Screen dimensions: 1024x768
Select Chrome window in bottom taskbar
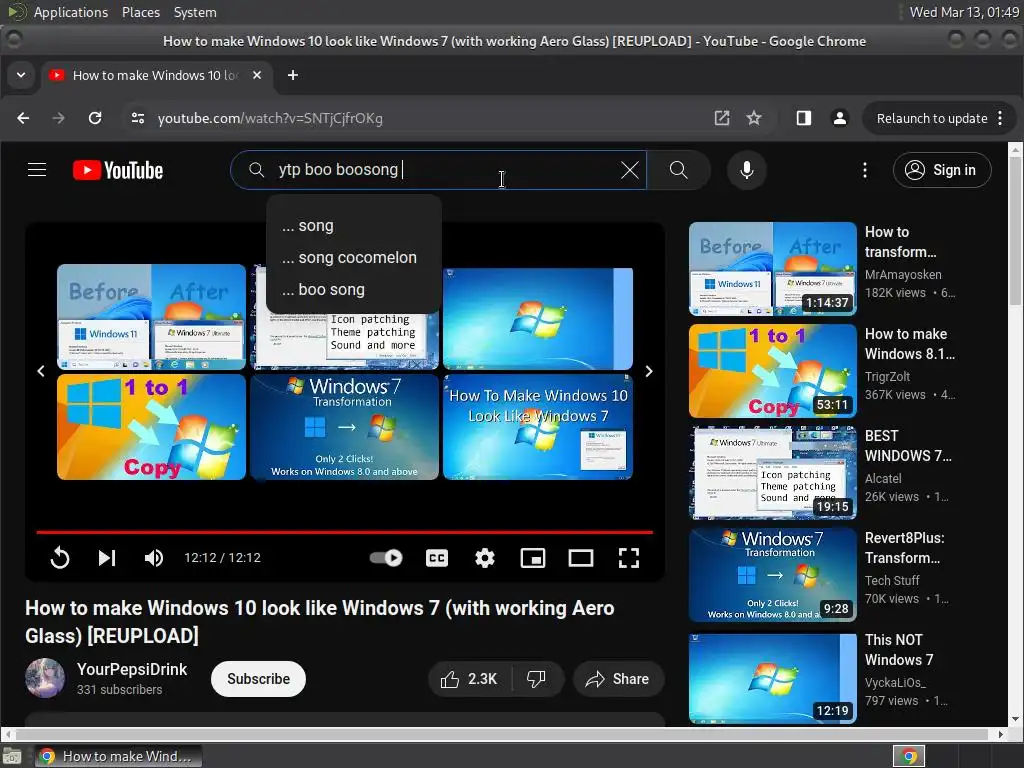pyautogui.click(x=118, y=756)
